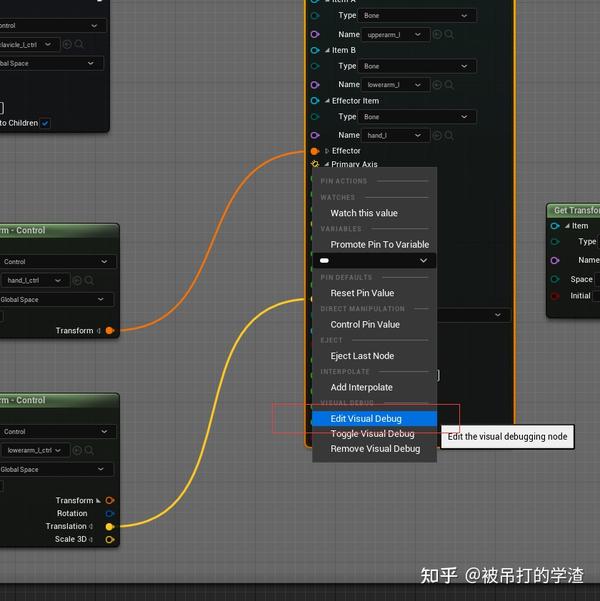Click the Space pin on Get Transform node
The width and height of the screenshot is (600, 601).
point(555,279)
